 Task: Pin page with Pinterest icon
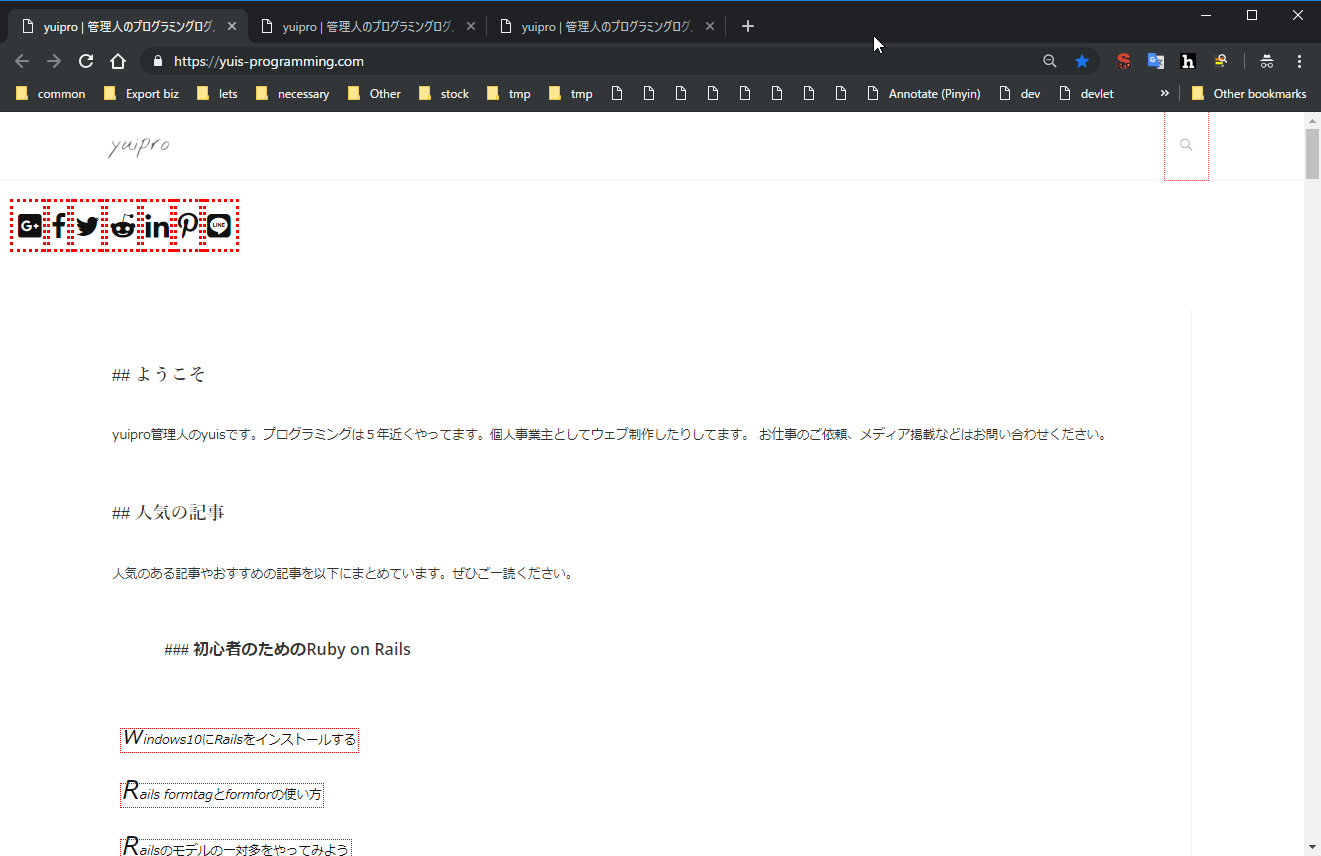tap(188, 226)
